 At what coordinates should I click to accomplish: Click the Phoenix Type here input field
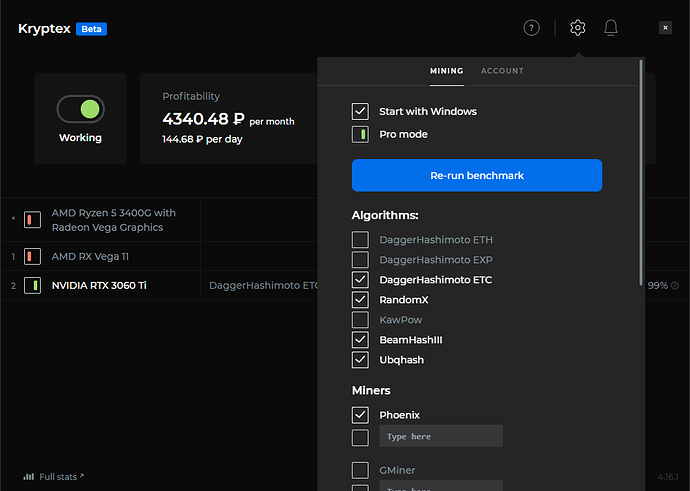point(441,436)
